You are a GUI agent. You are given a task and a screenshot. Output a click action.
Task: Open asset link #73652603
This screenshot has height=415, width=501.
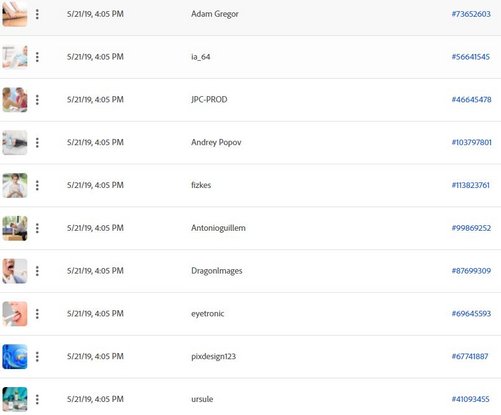point(471,14)
